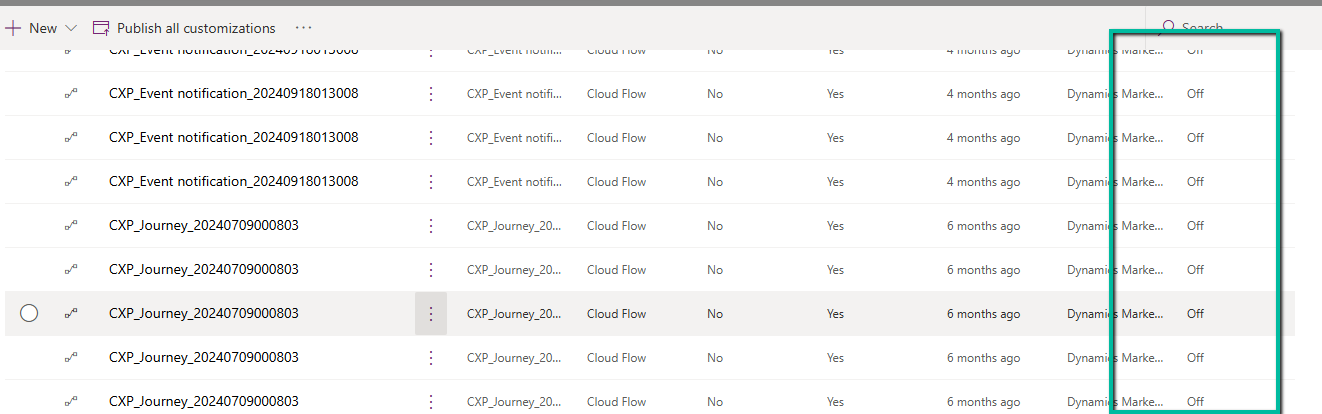Screen dimensions: 1322x414
Task: Open the last CXP_Event notification_20240918013008 flow name
Action: [x=233, y=181]
